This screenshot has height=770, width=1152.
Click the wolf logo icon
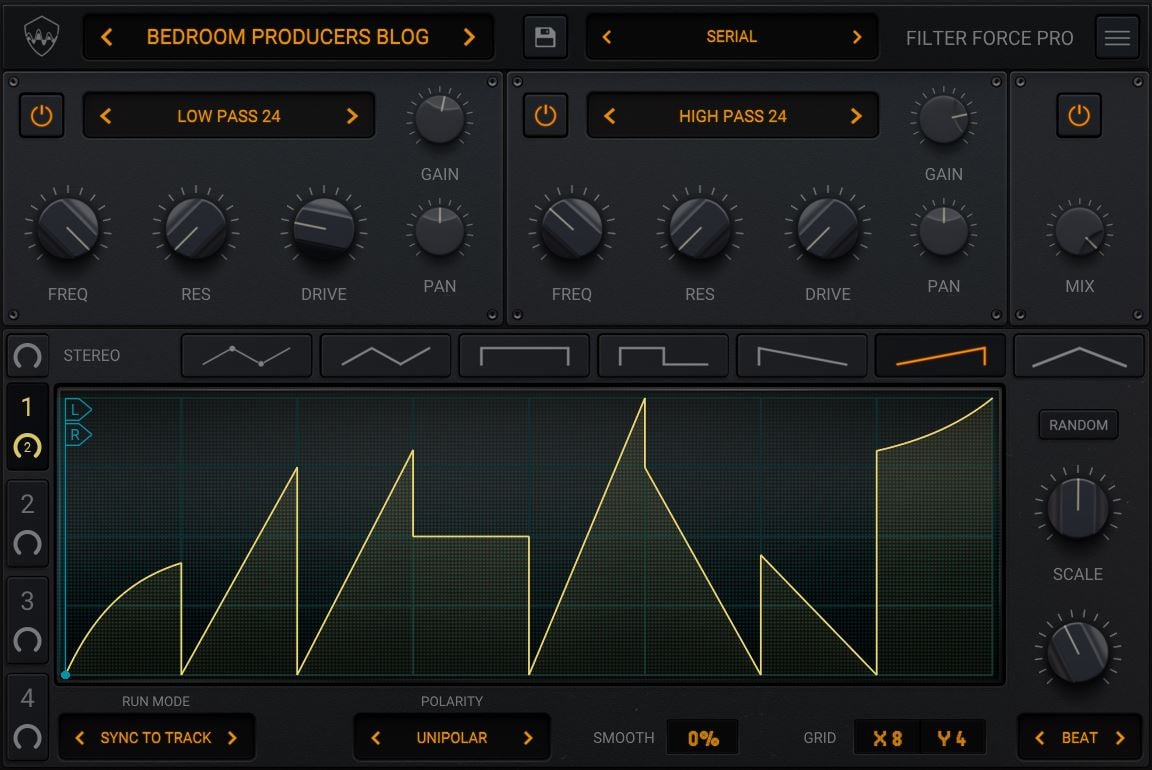41,38
